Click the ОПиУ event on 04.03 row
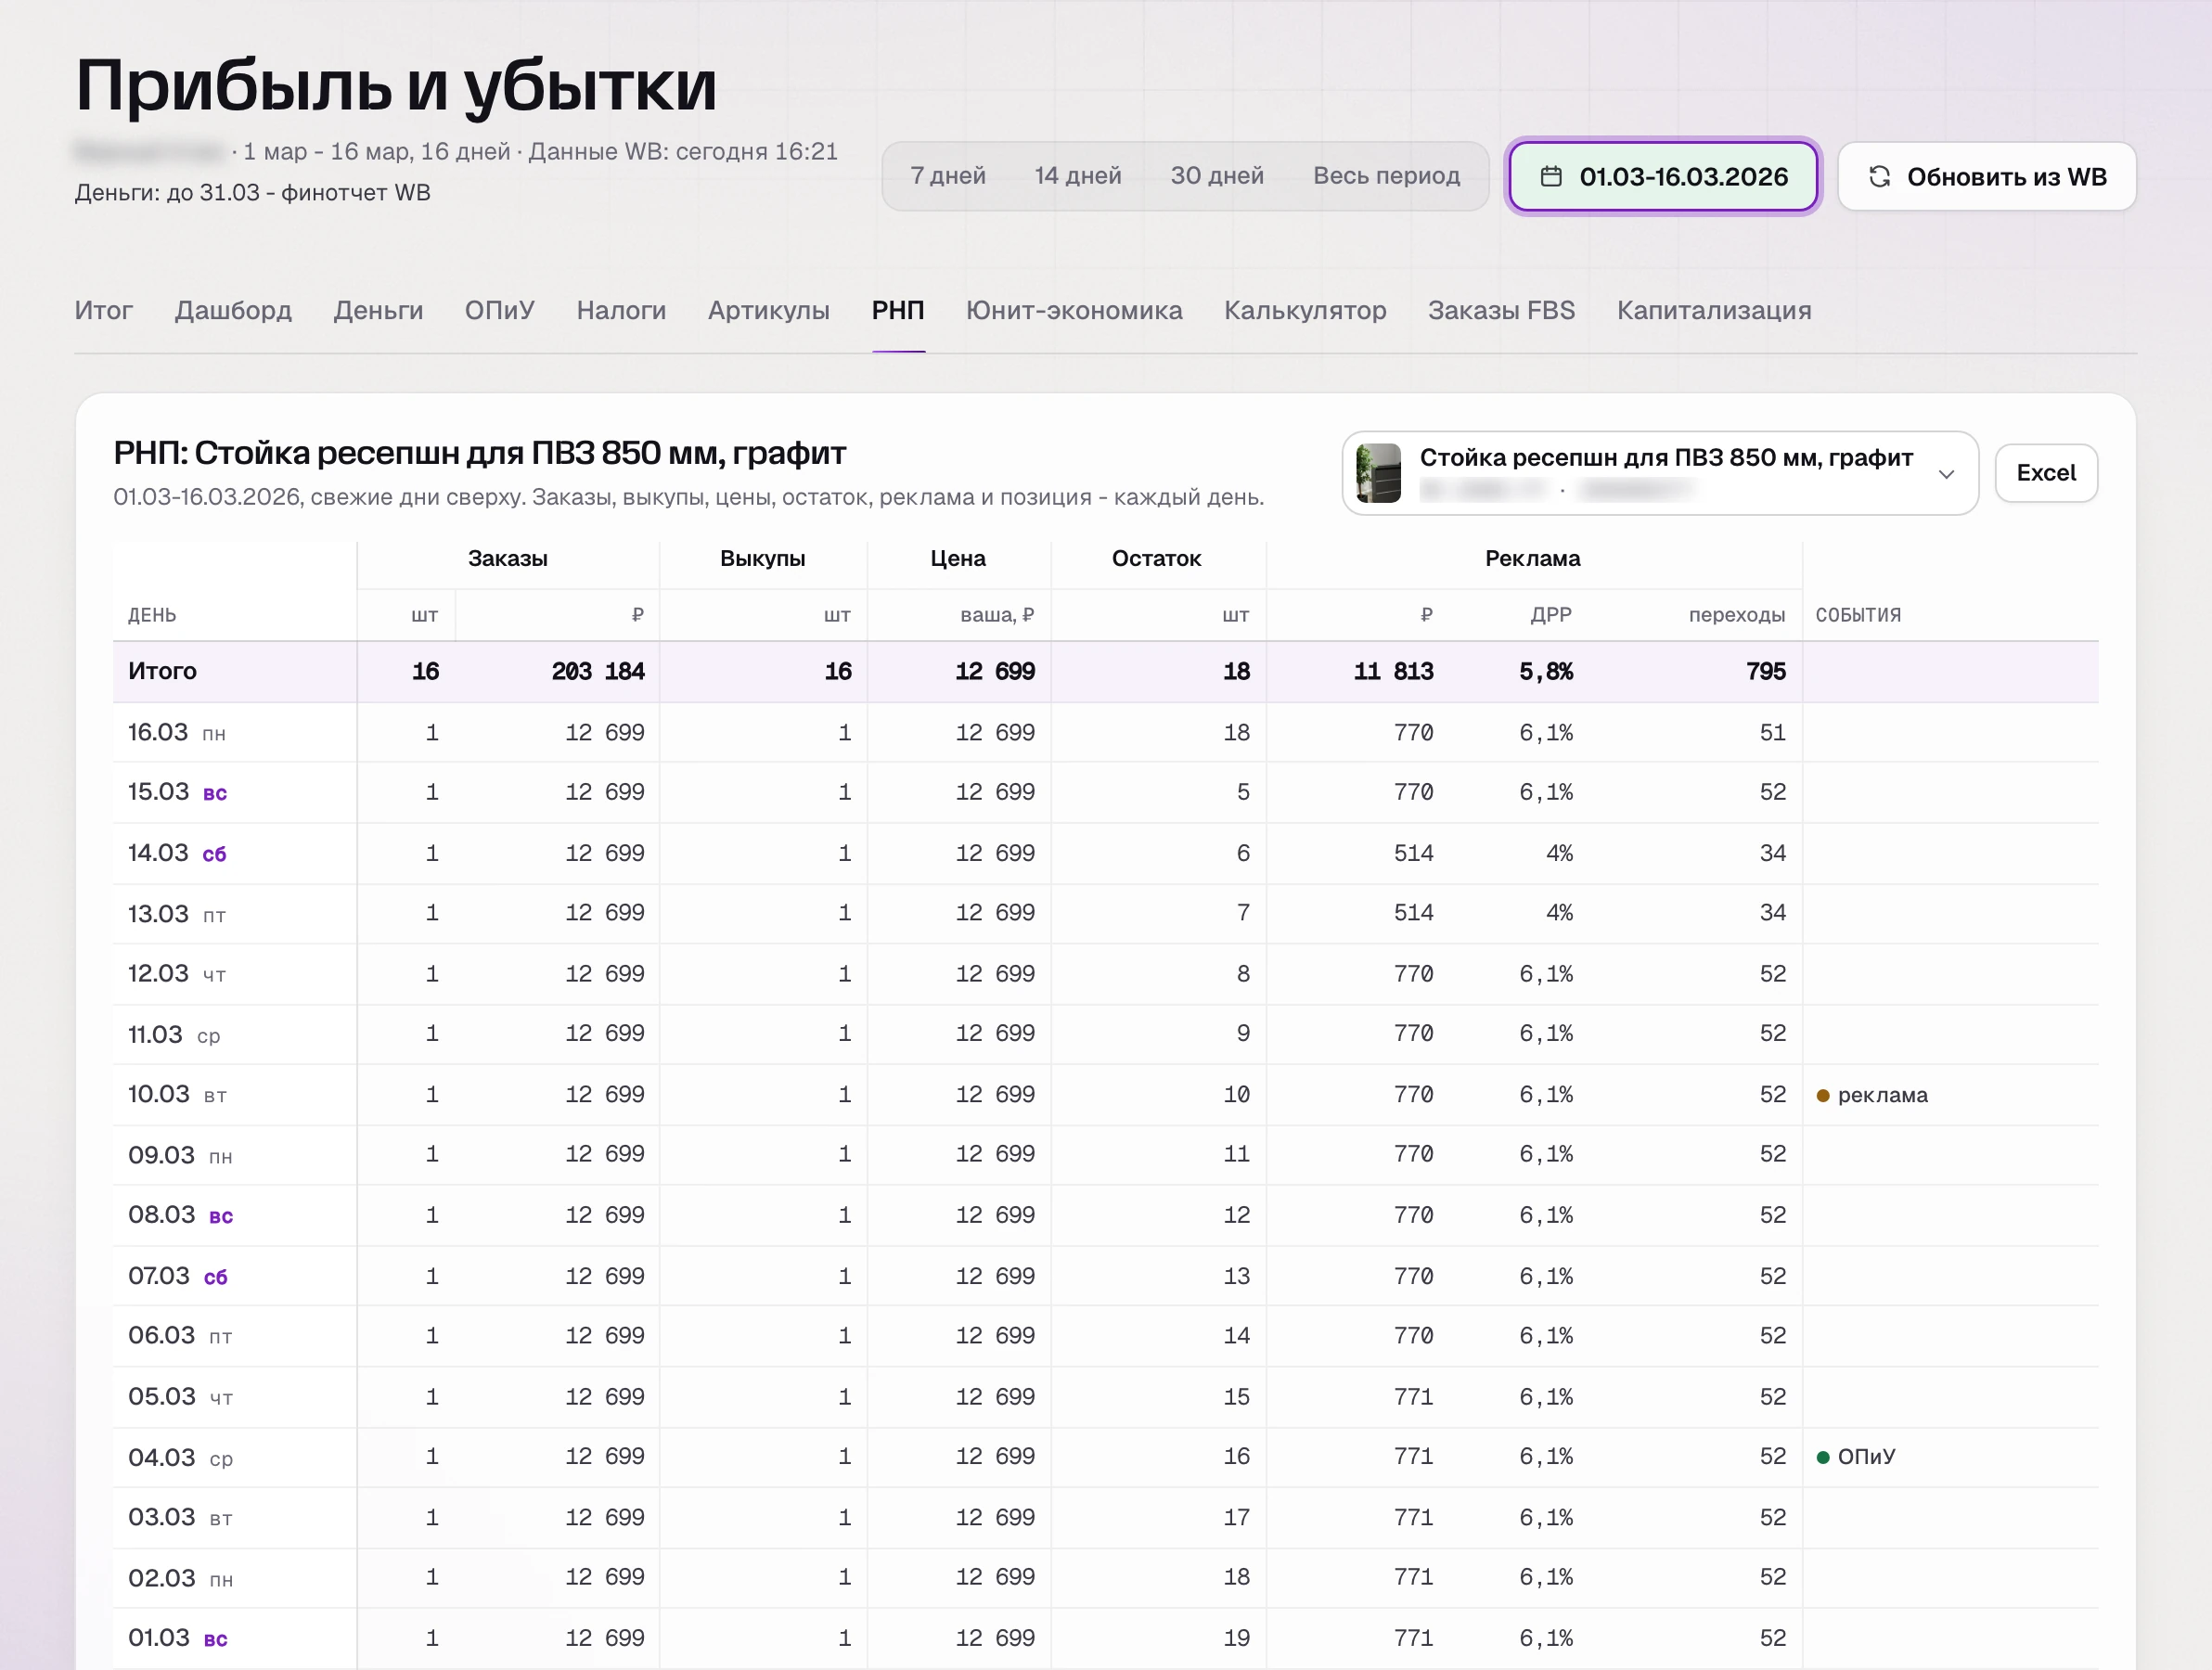Image resolution: width=2212 pixels, height=1670 pixels. (1856, 1457)
